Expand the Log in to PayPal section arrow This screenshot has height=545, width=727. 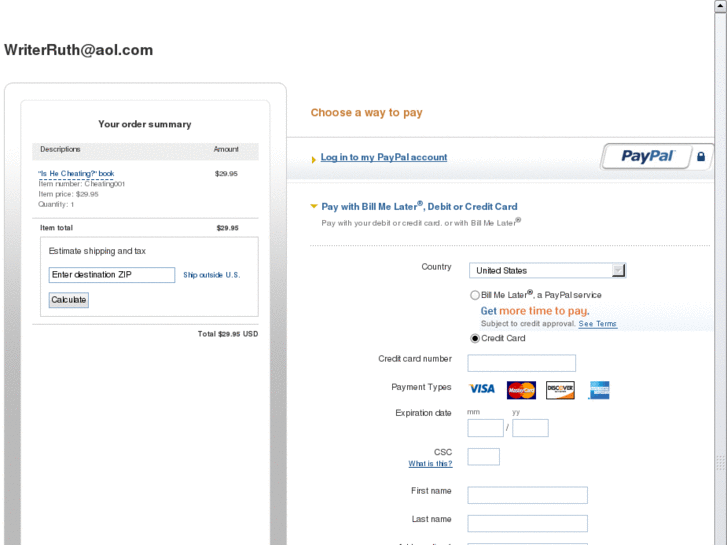pyautogui.click(x=314, y=159)
